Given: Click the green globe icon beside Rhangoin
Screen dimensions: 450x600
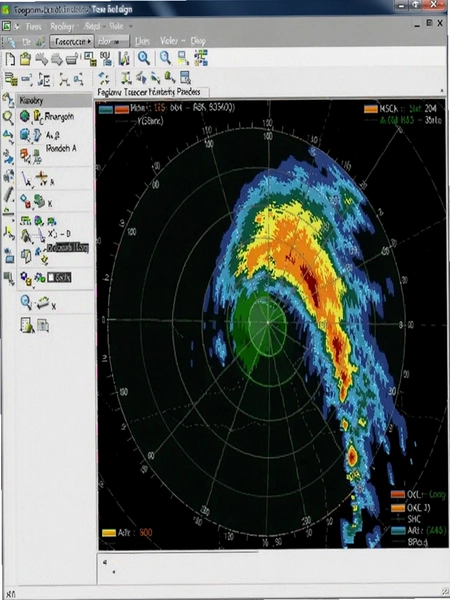Looking at the screenshot, I should (x=25, y=116).
